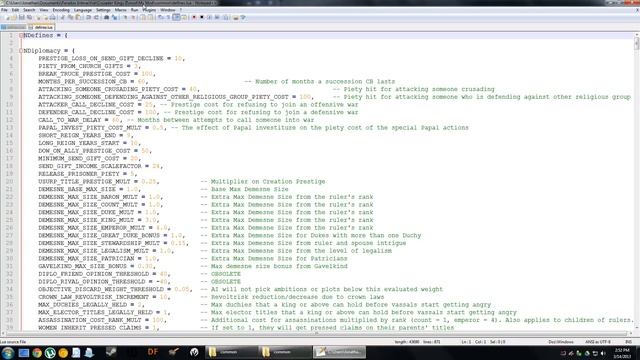The image size is (640, 360).
Task: Open Steam from the taskbar
Action: [x=111, y=352]
